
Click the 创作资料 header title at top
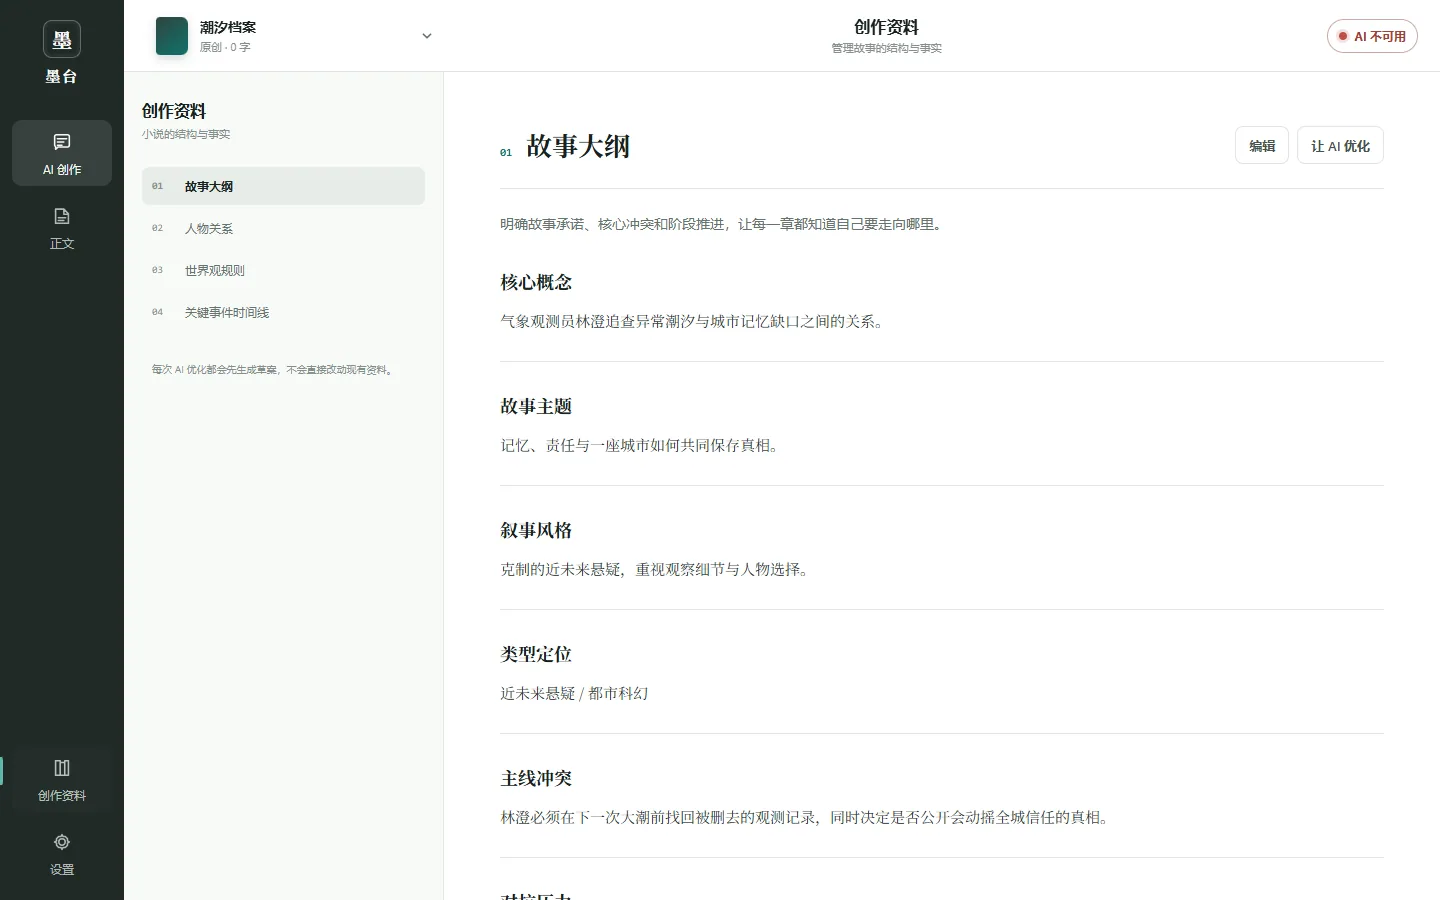[886, 27]
